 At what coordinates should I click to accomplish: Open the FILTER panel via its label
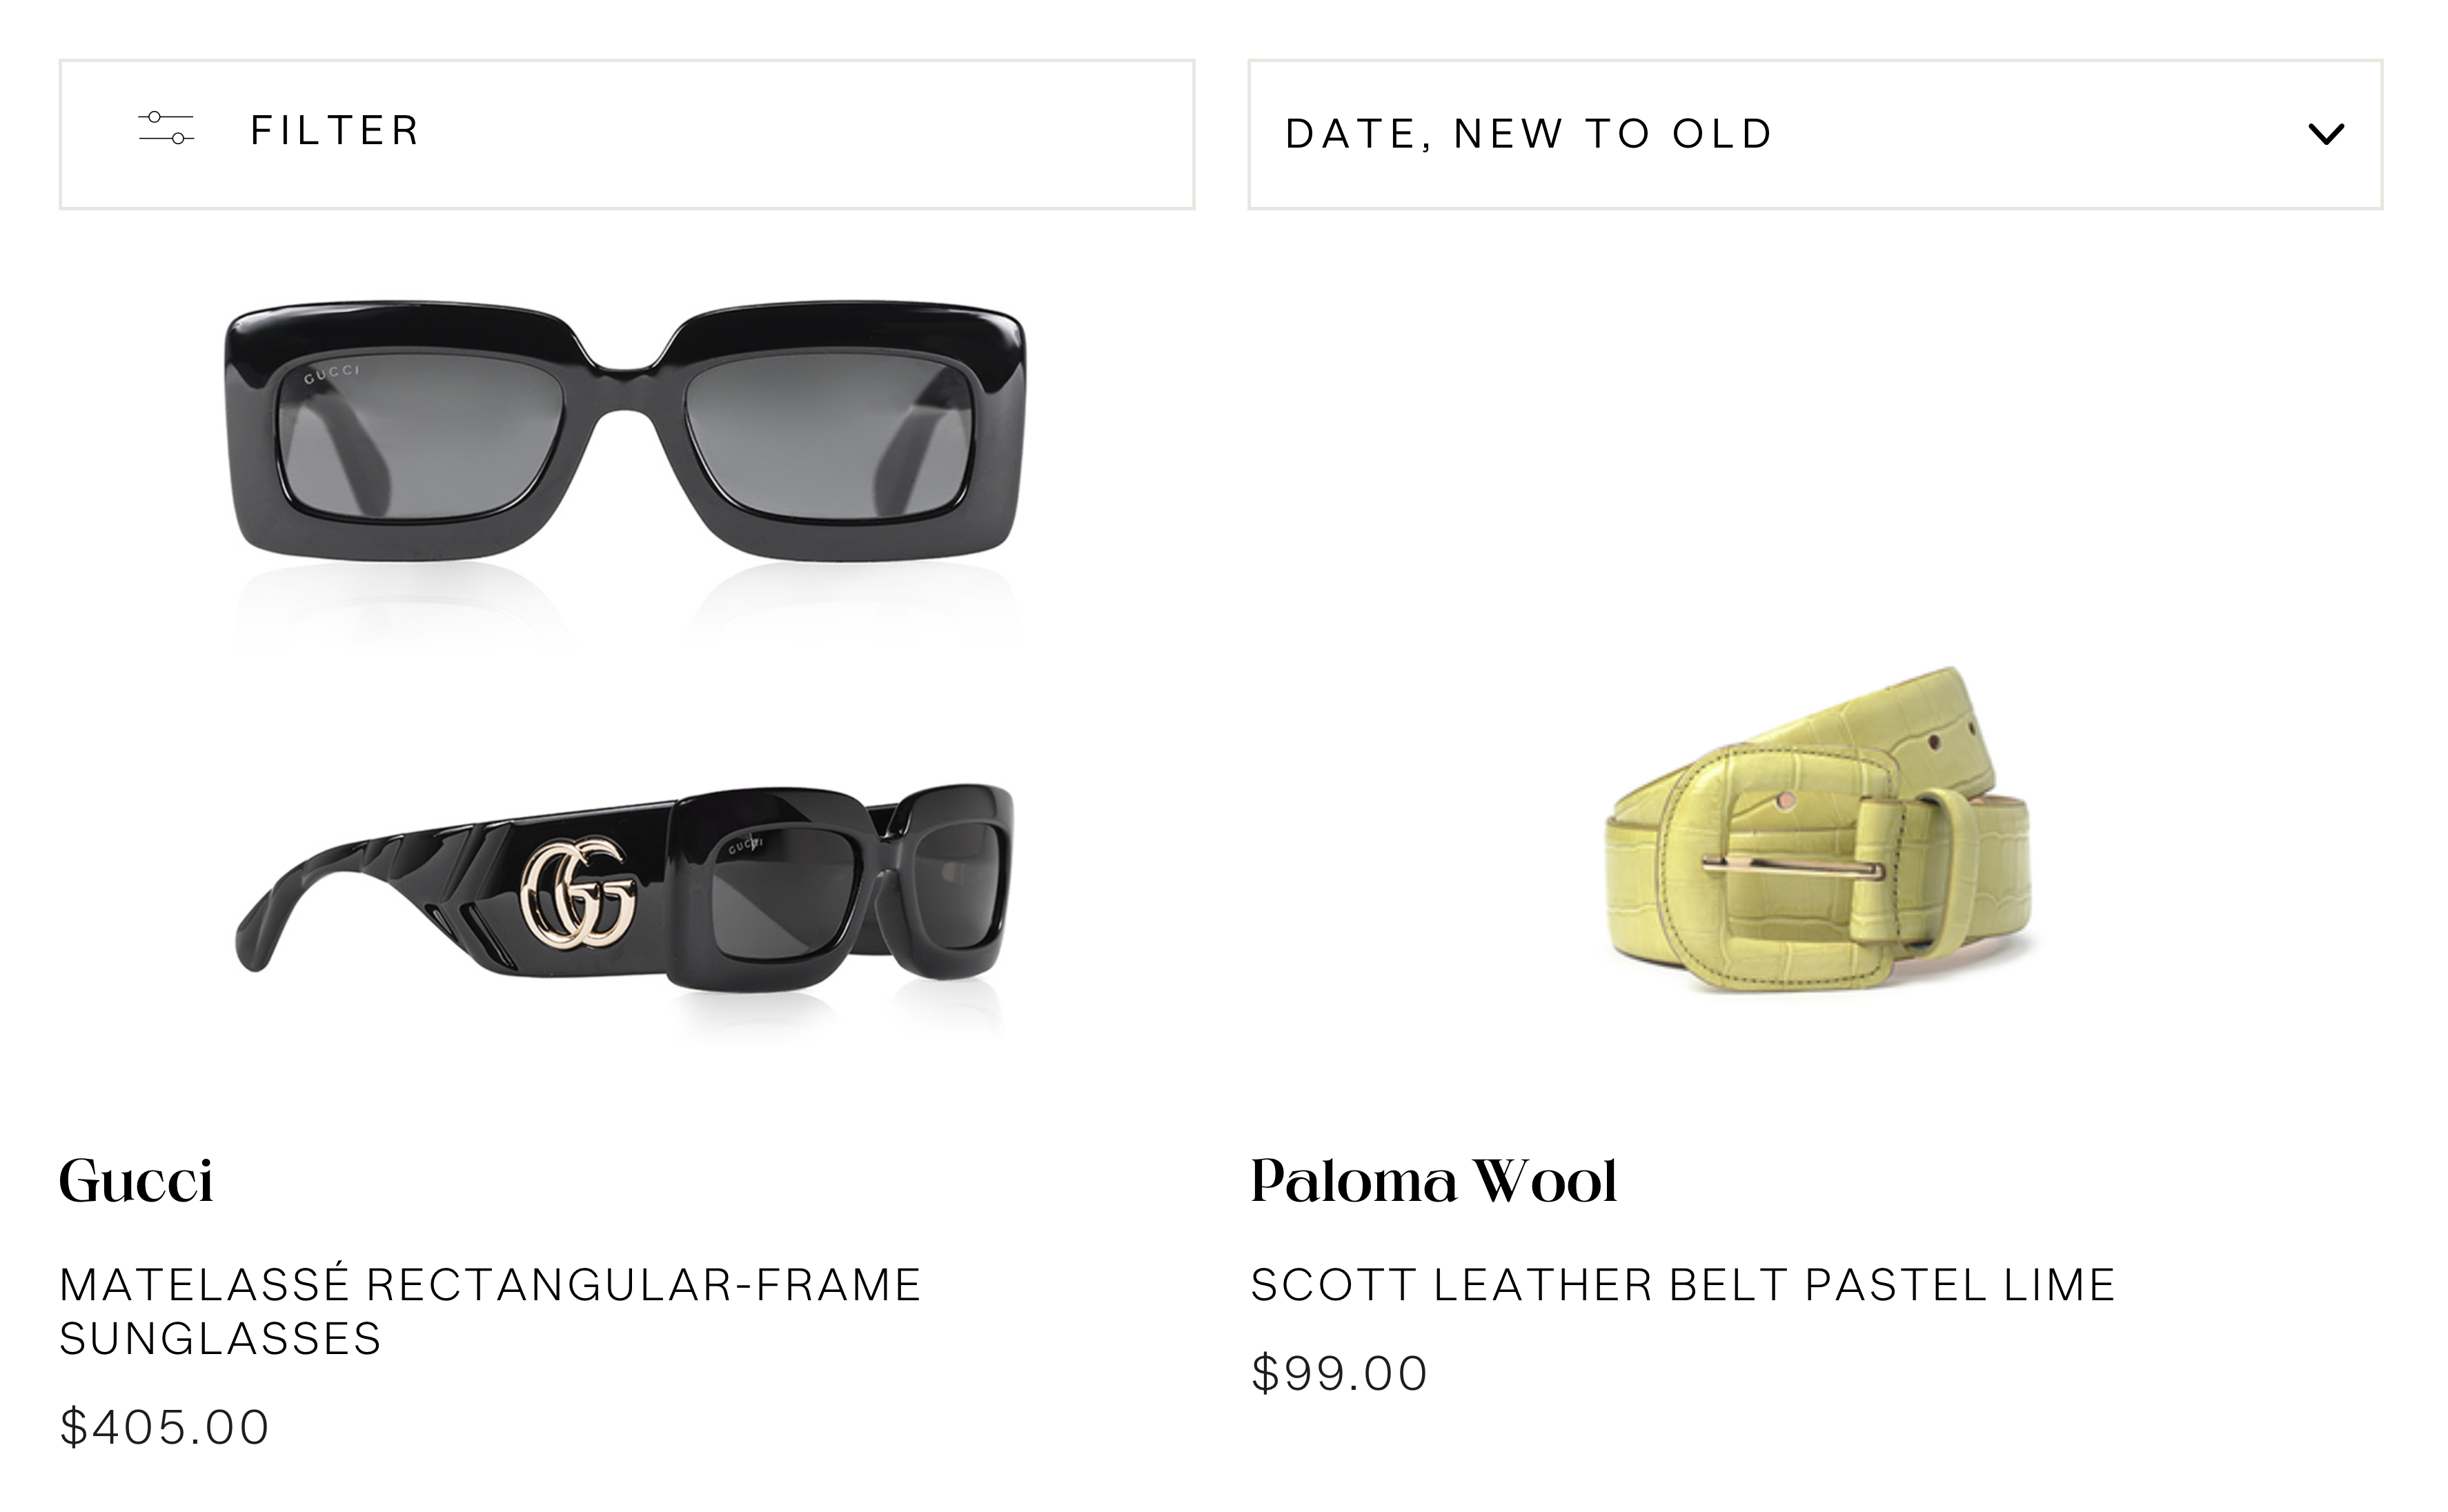pos(334,131)
